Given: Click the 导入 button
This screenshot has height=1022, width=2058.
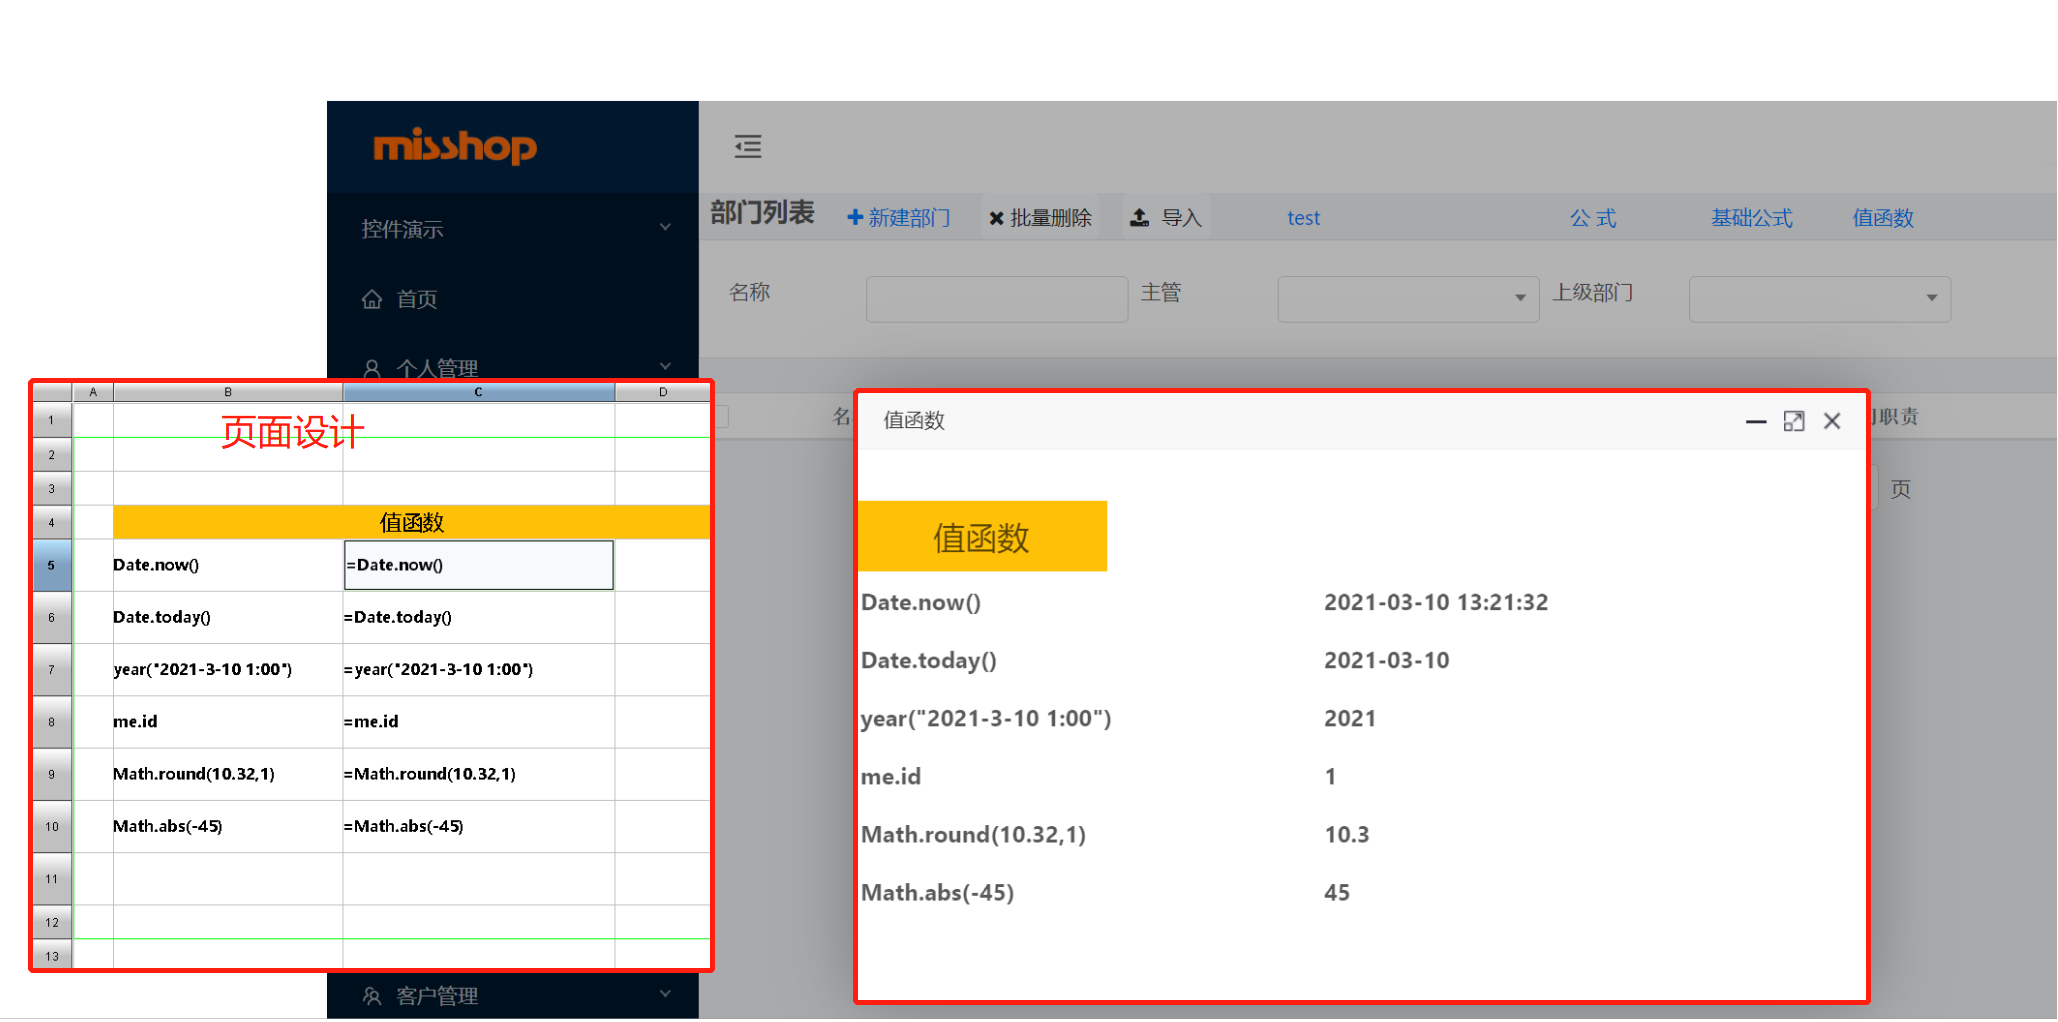Looking at the screenshot, I should (1166, 218).
